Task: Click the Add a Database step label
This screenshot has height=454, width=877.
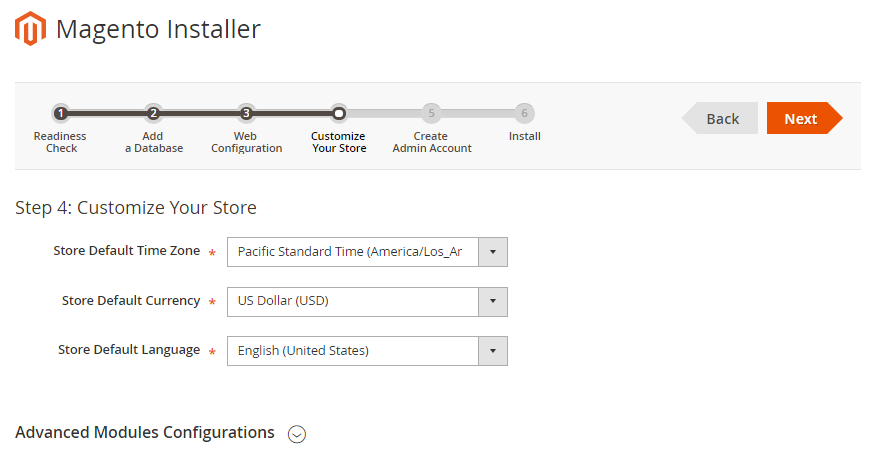Action: tap(153, 142)
